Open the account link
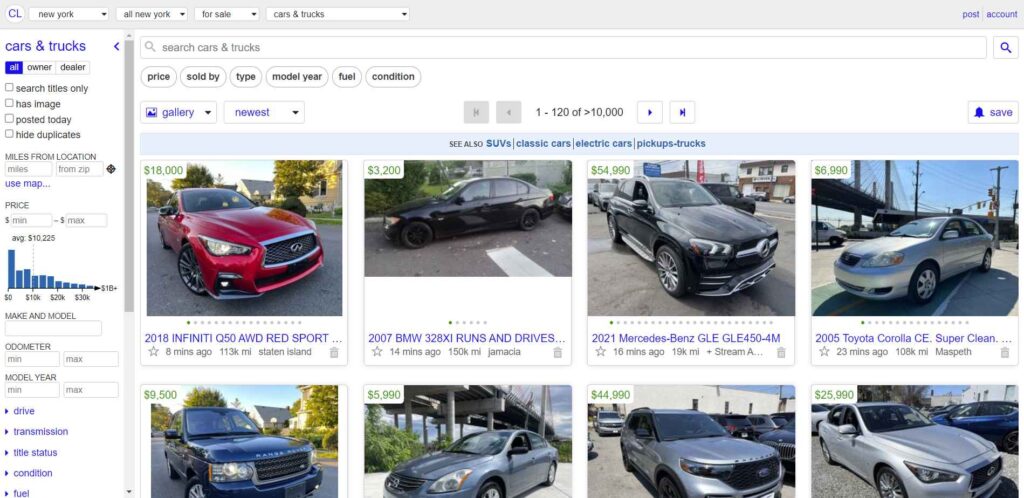1024x498 pixels. click(x=1001, y=14)
